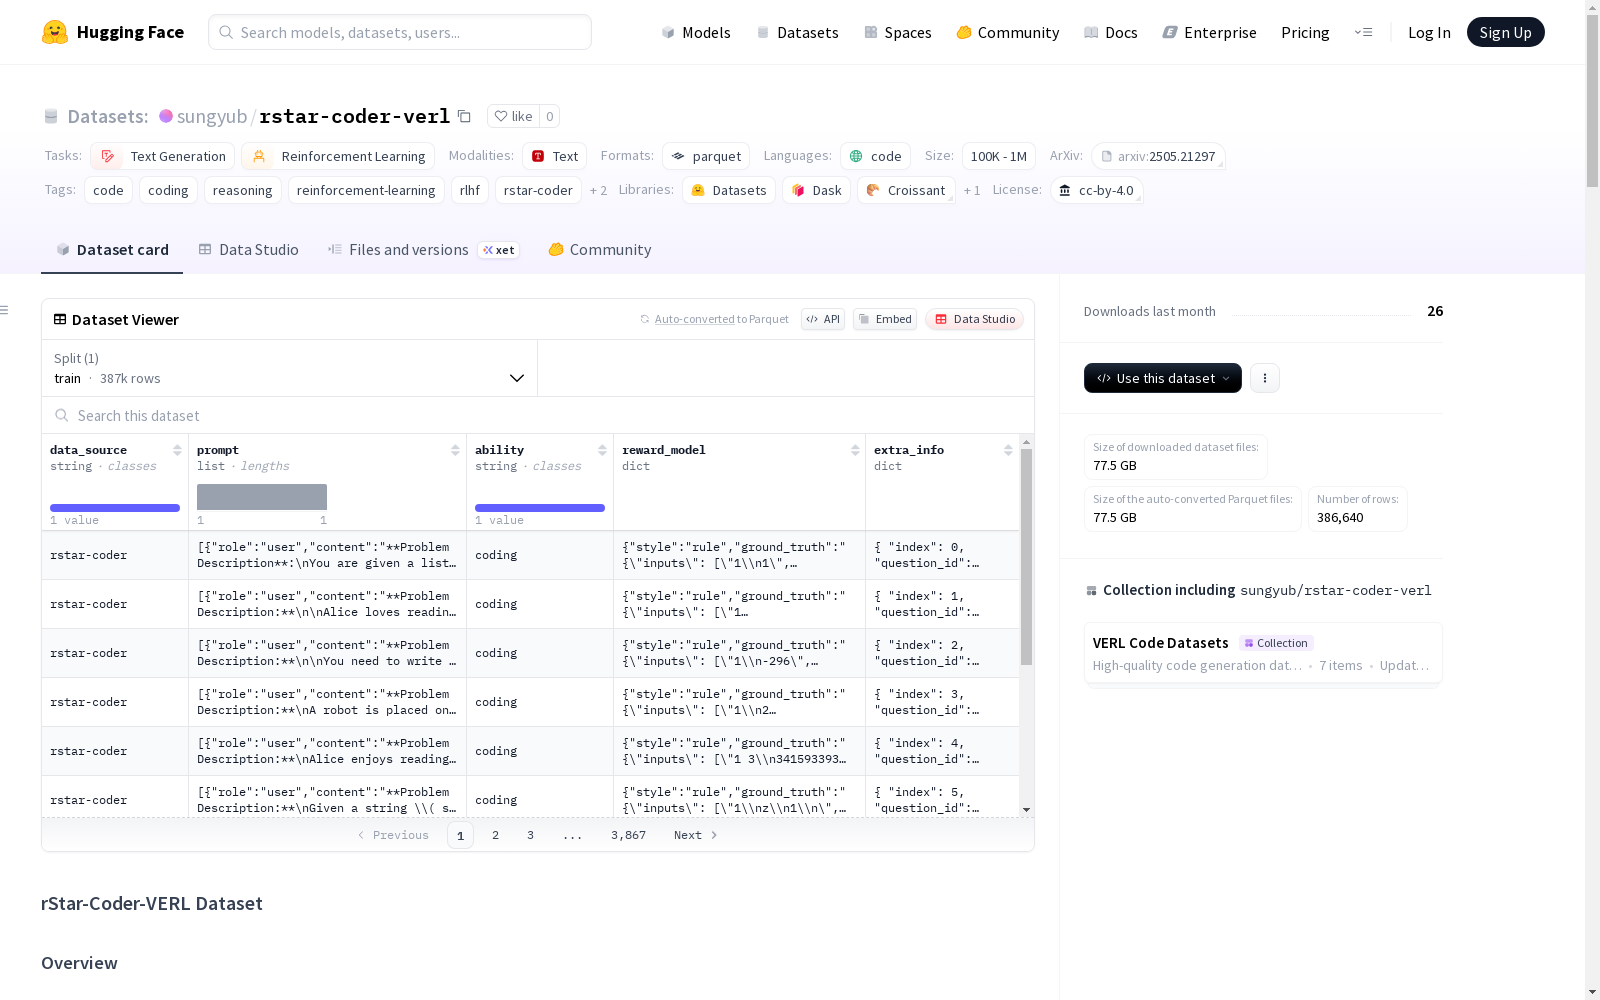Open the Pricing page

pyautogui.click(x=1305, y=32)
